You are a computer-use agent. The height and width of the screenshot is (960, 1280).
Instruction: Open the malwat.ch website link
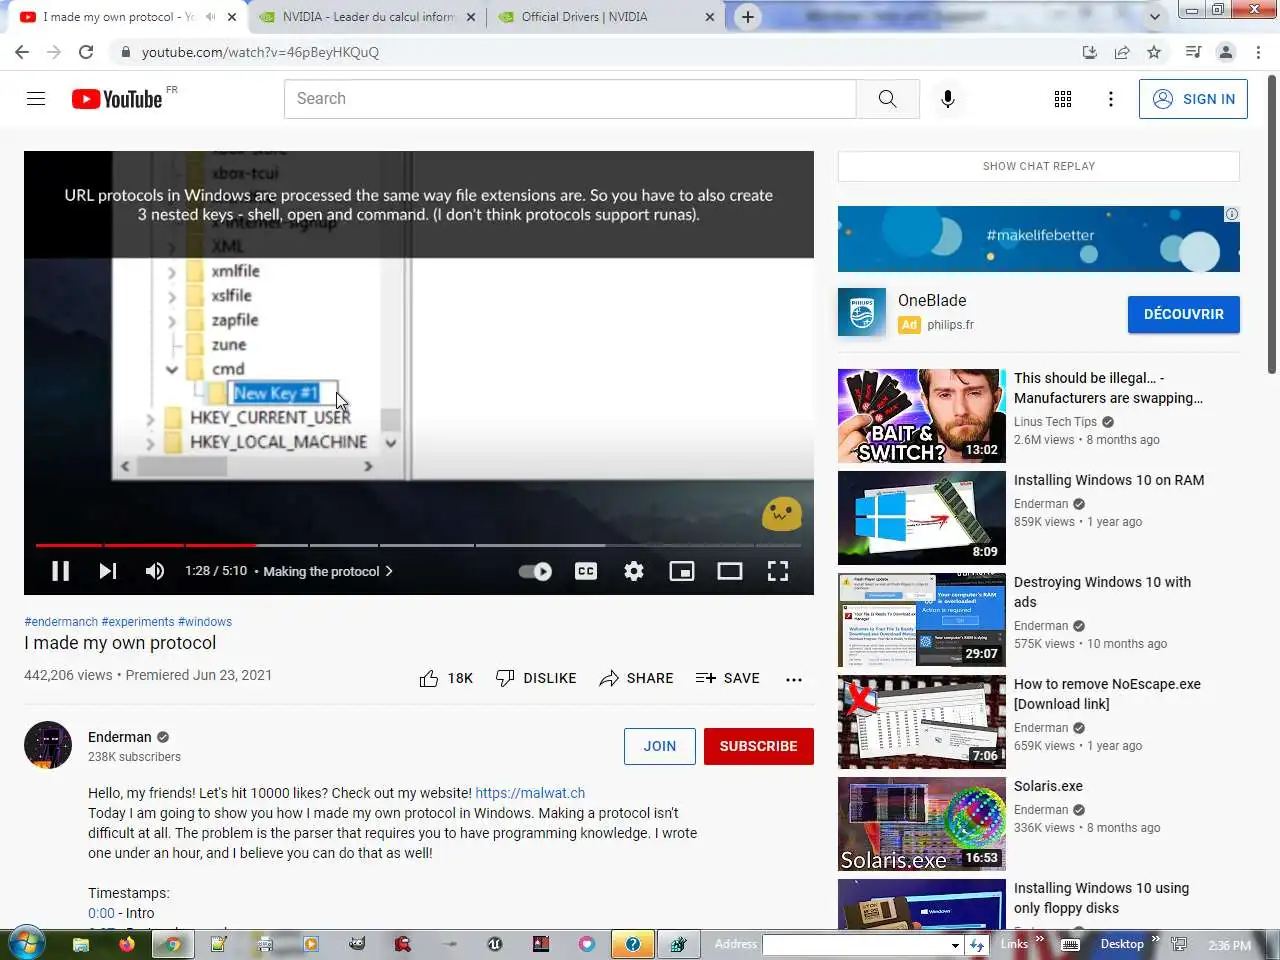(x=530, y=793)
